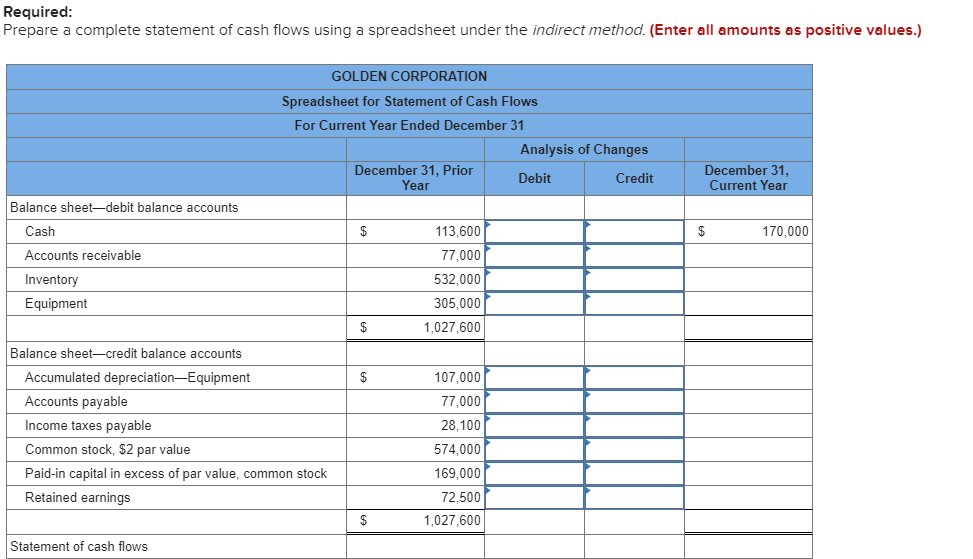
Task: Click Accounts payable prior value 77,000
Action: [x=461, y=401]
